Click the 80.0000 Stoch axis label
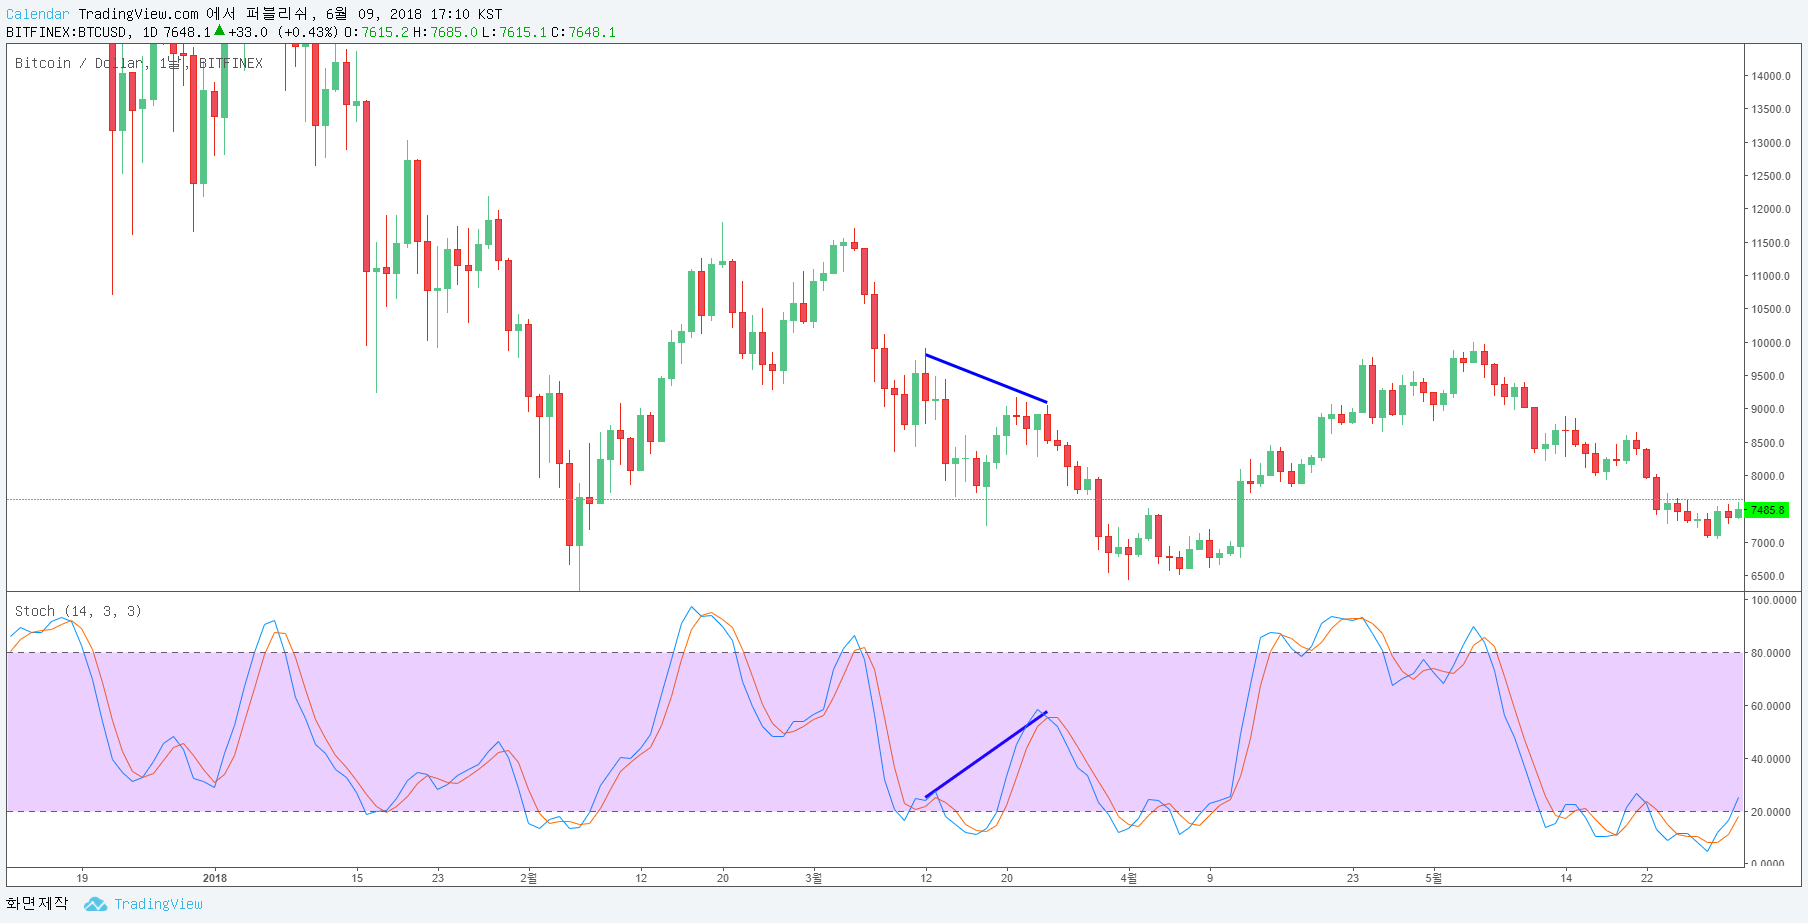Screen dimensions: 1808x923 coord(1771,653)
